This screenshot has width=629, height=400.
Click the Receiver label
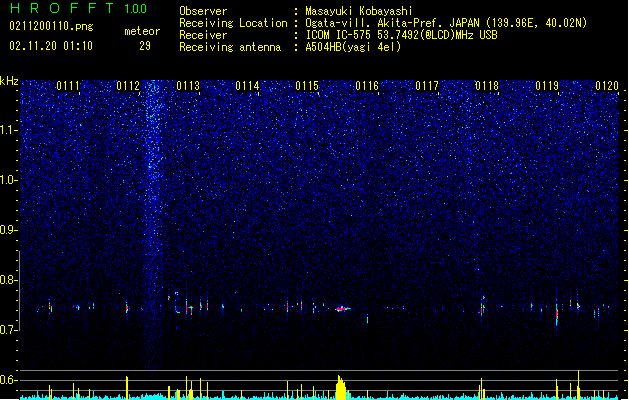(203, 35)
